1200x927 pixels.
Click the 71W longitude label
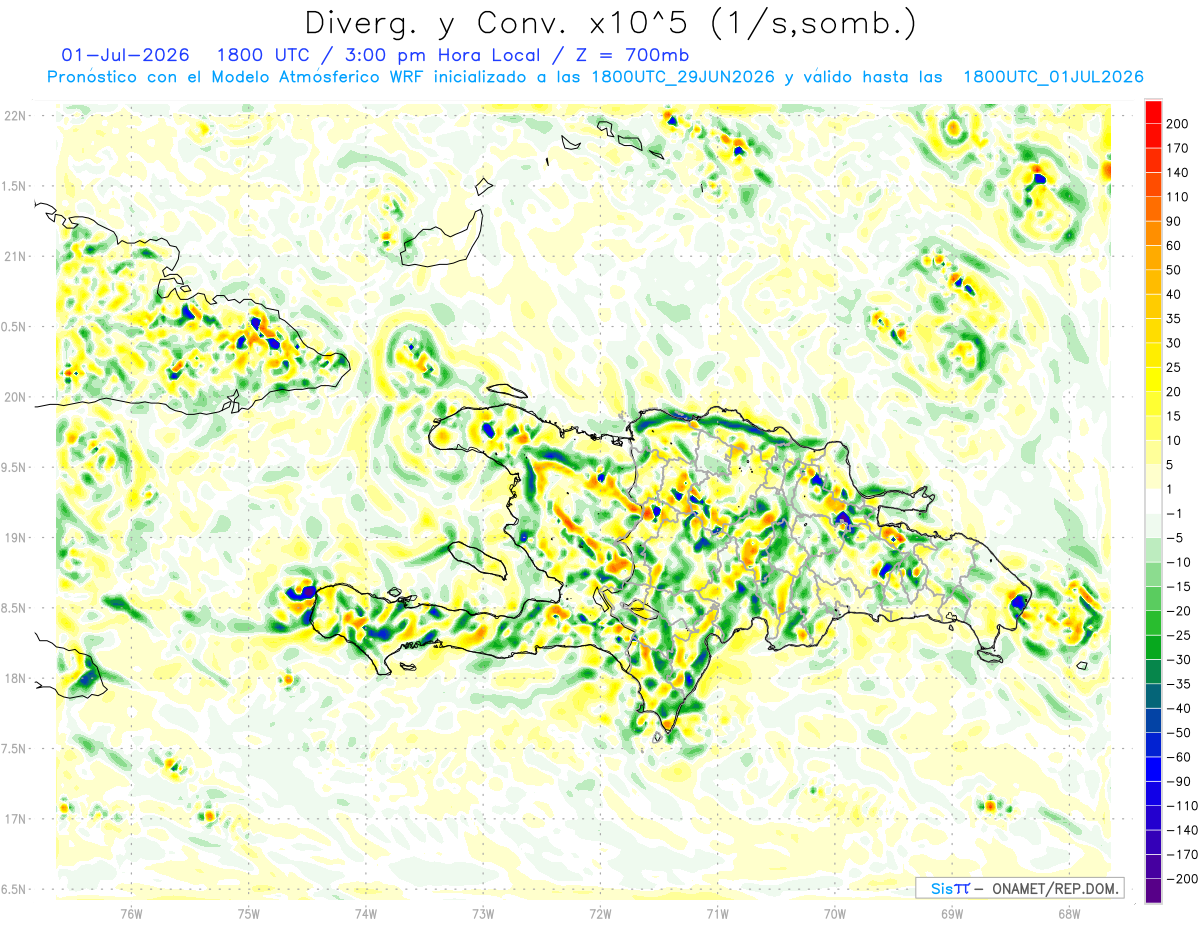click(x=717, y=913)
